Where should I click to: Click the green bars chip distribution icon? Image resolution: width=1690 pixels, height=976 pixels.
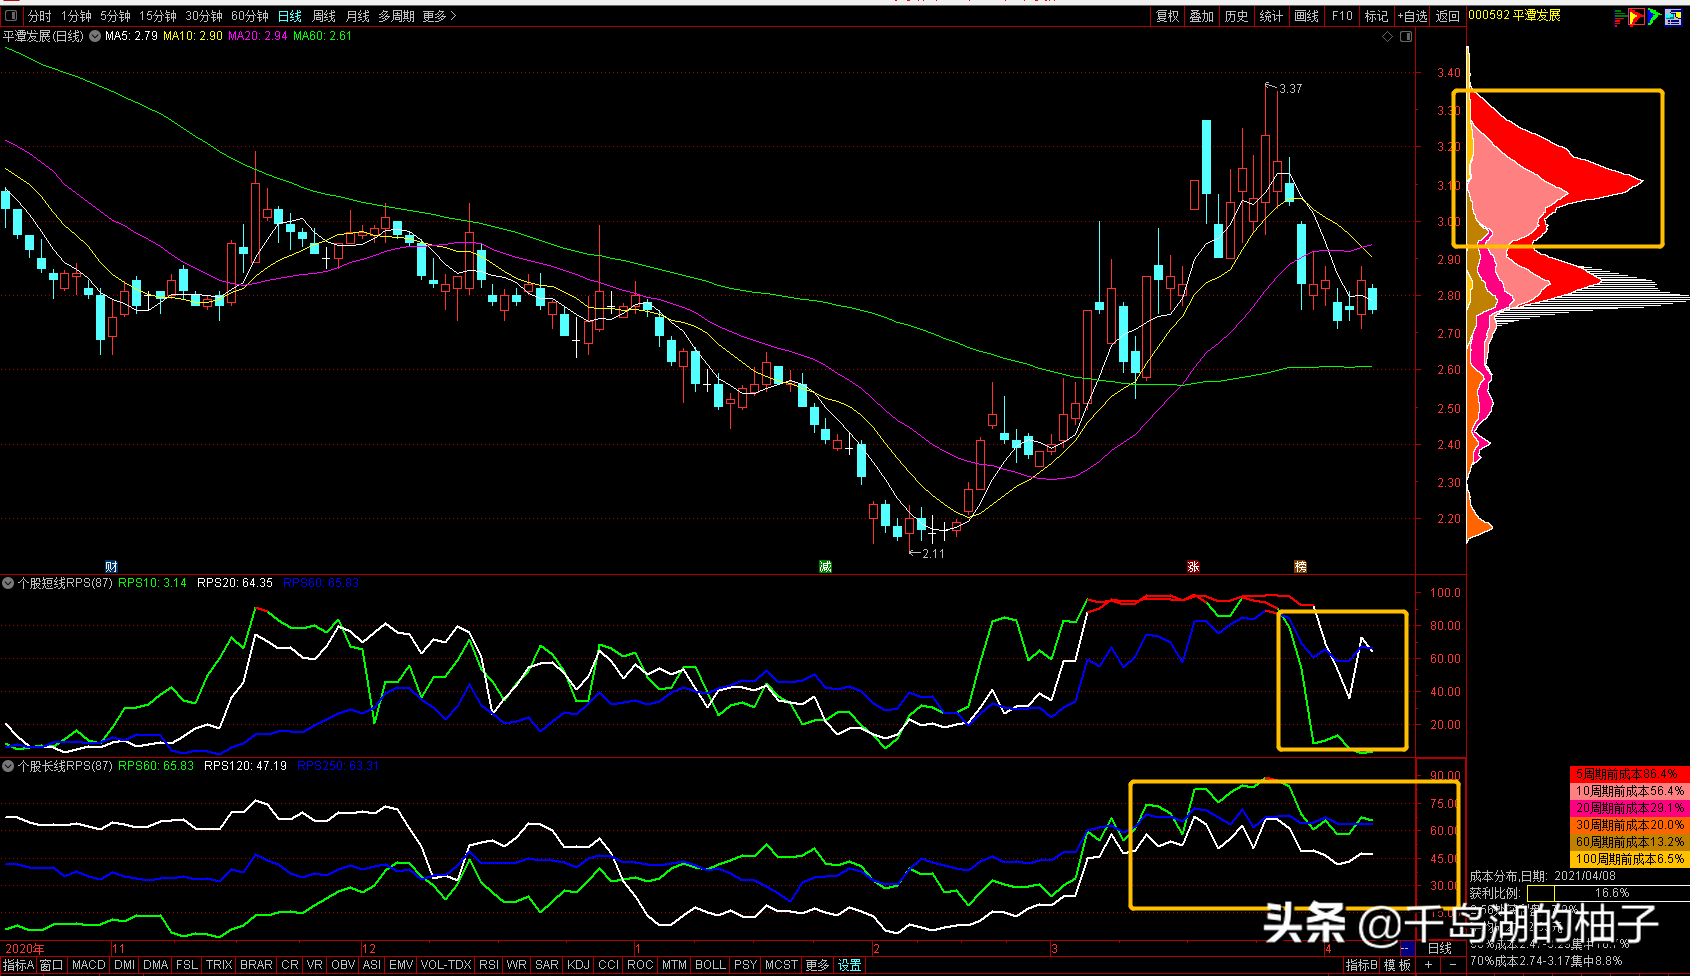(x=1619, y=16)
